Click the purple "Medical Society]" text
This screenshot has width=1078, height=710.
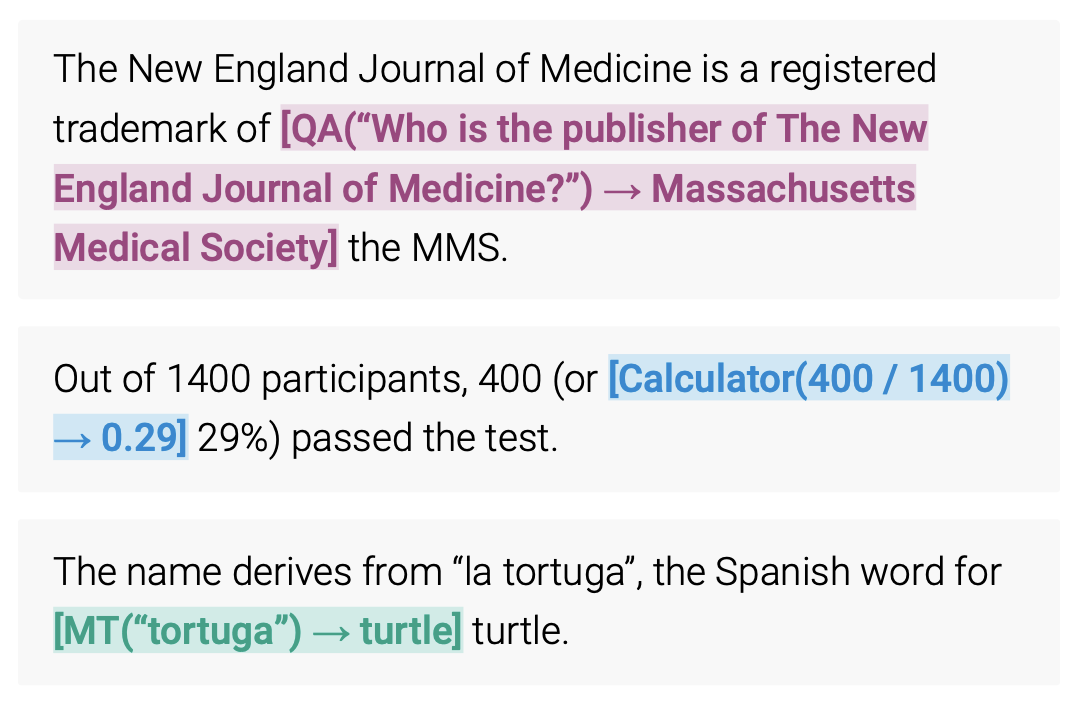pos(195,248)
